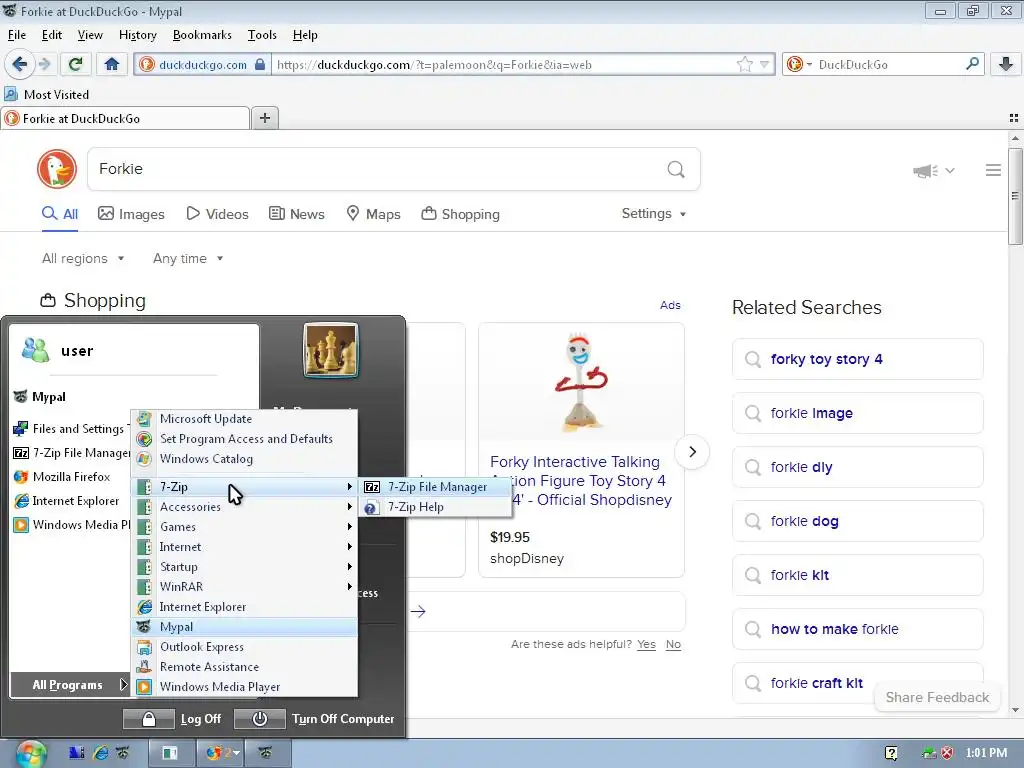Launch 7-Zip File Manager from submenu
Viewport: 1024px width, 768px height.
click(435, 487)
